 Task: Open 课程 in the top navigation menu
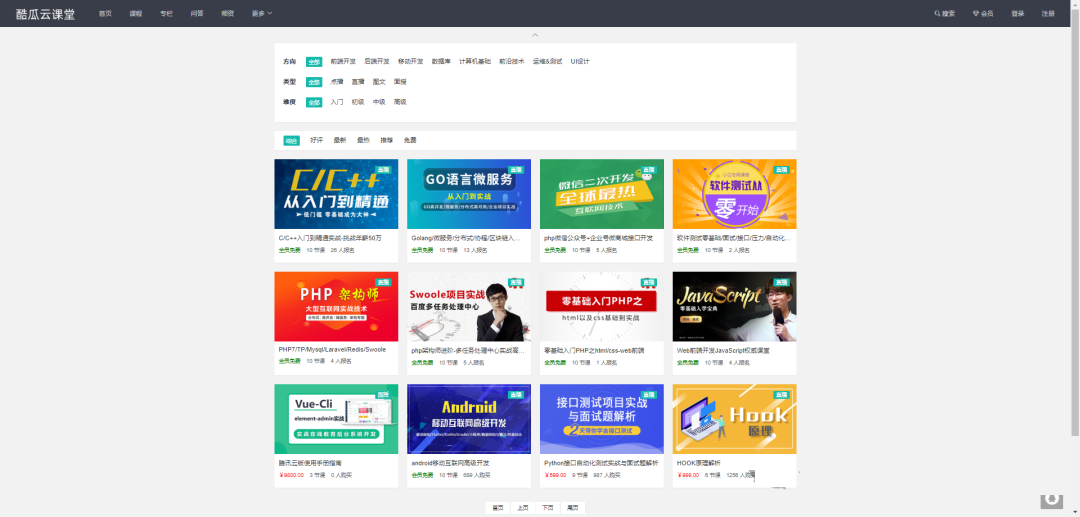tap(136, 14)
